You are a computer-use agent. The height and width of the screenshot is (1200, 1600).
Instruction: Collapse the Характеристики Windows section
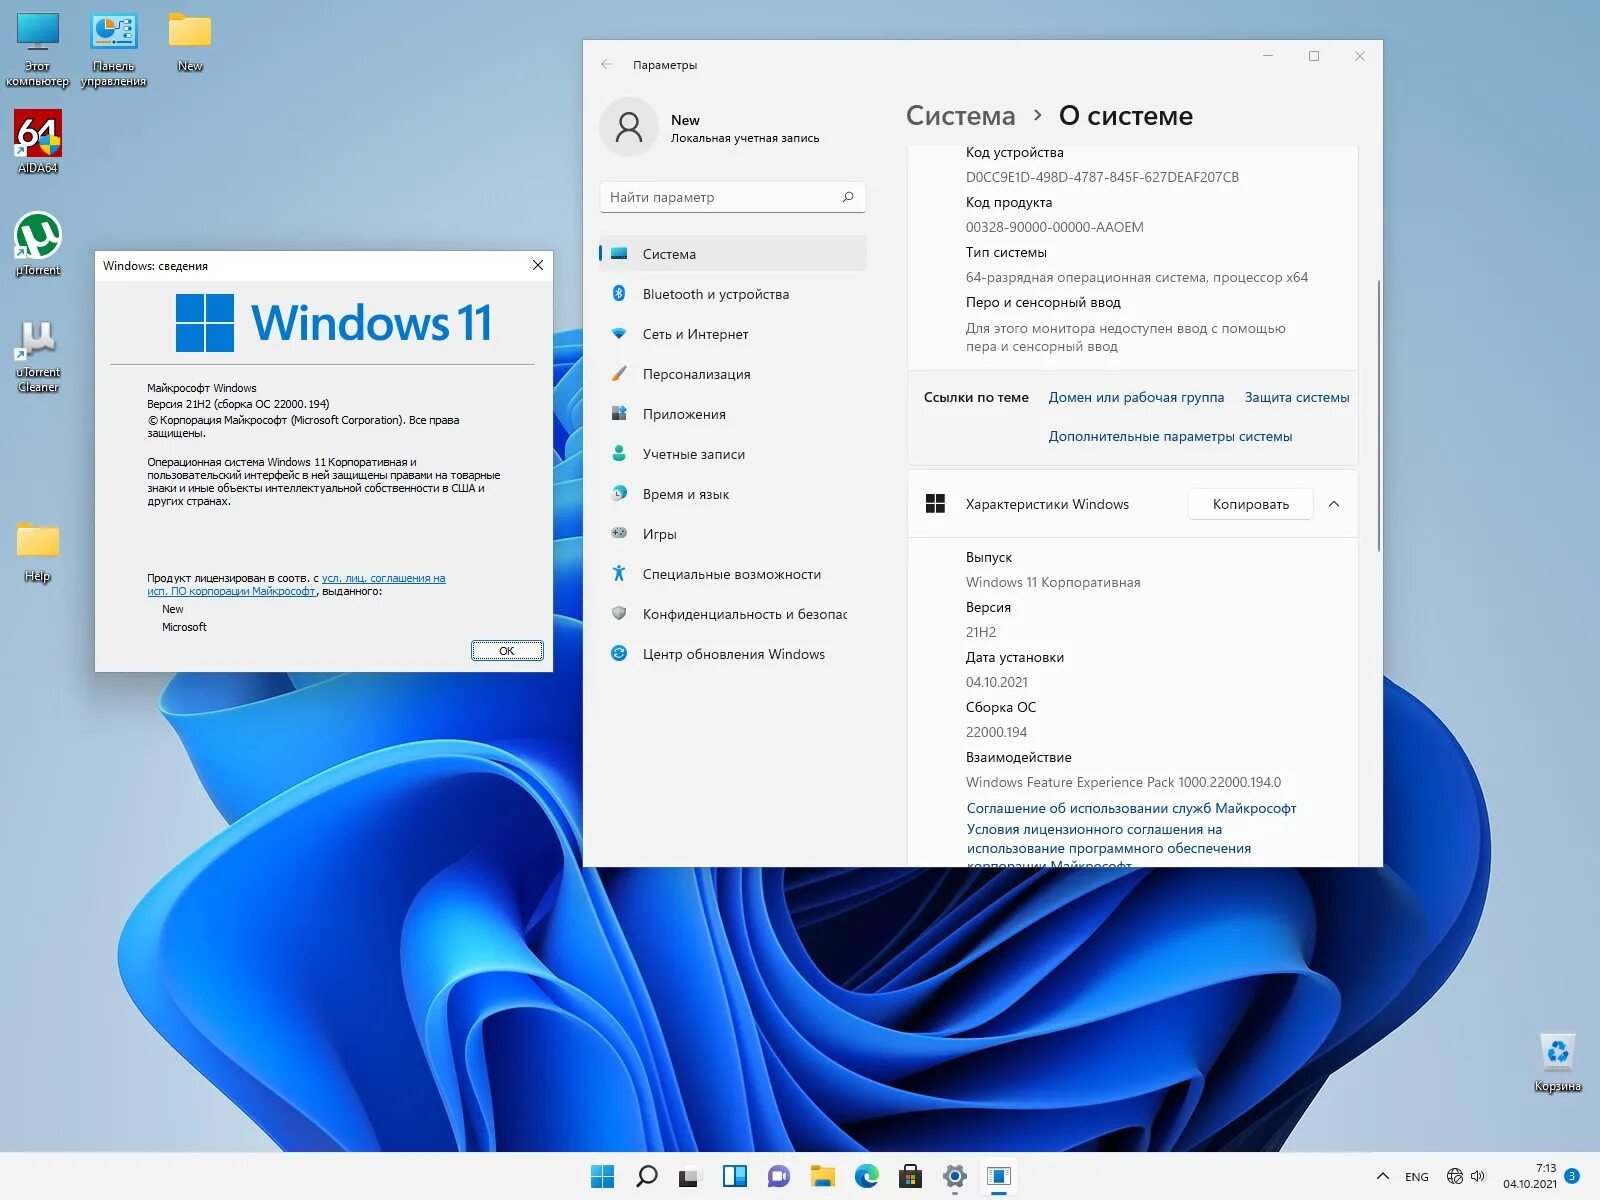point(1334,504)
